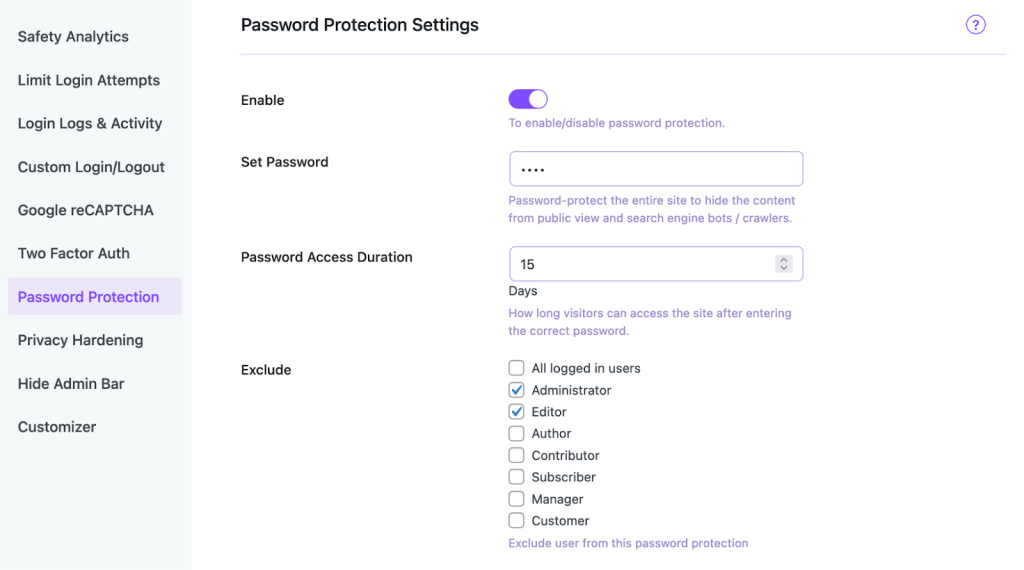Check the All logged in users checkbox

[516, 368]
